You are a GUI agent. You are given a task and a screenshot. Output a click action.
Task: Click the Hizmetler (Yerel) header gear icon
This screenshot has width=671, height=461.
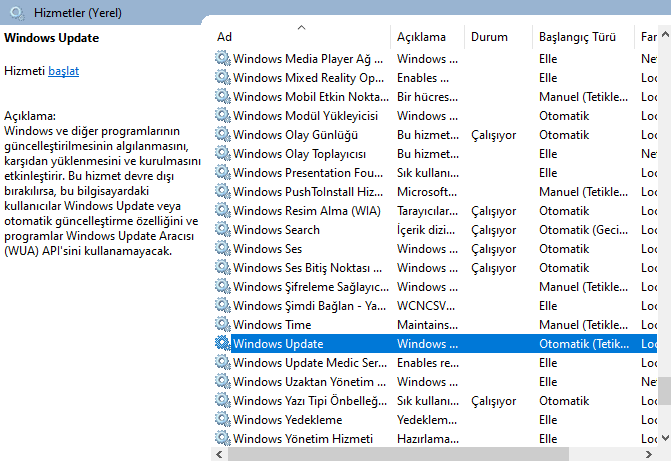click(17, 13)
